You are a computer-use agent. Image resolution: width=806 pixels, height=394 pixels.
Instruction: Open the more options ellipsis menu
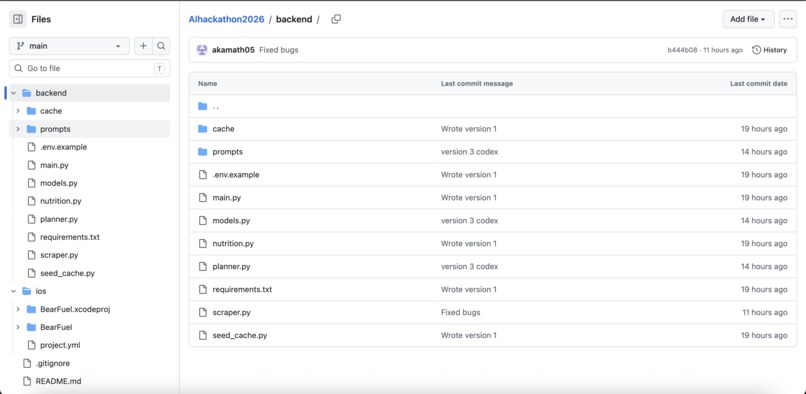(x=787, y=20)
